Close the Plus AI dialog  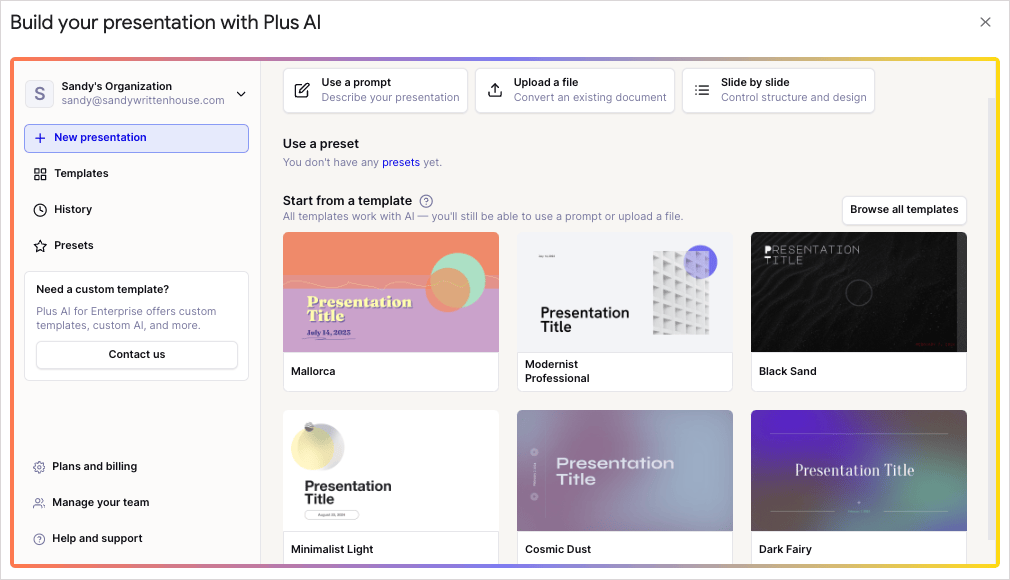click(986, 22)
